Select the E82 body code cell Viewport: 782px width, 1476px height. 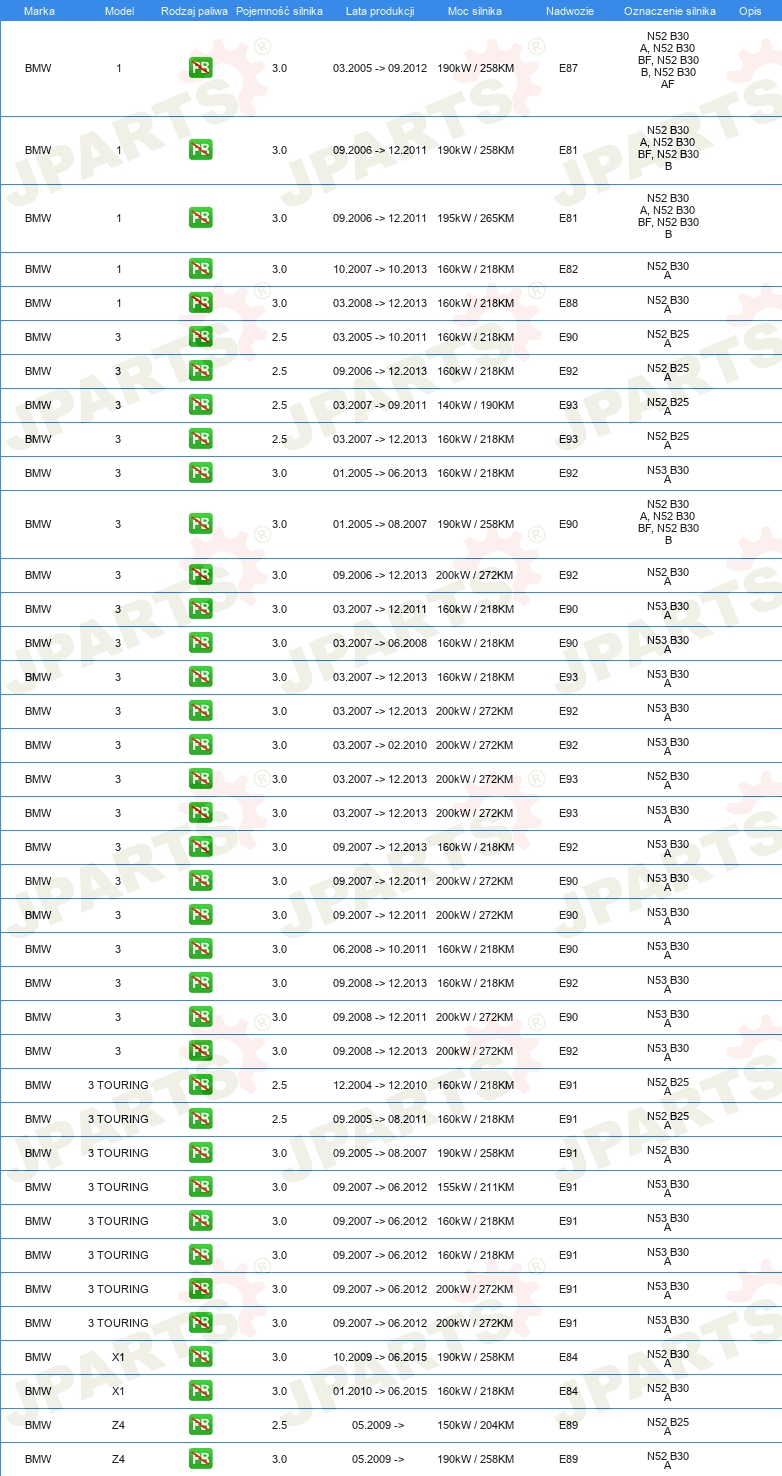(x=568, y=269)
